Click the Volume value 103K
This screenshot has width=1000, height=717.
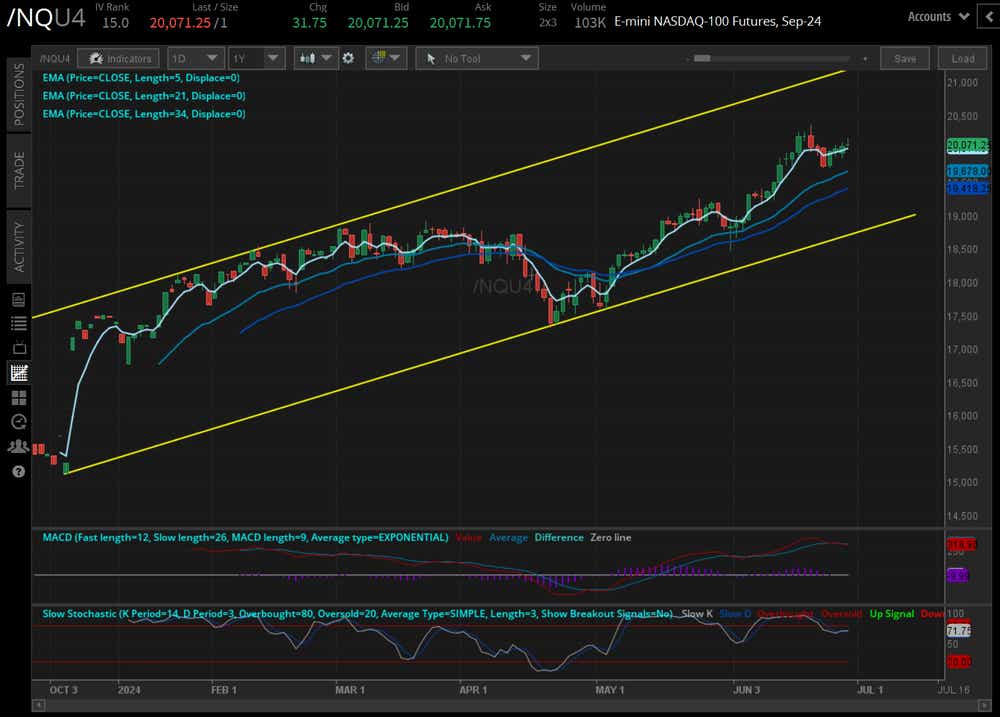(590, 23)
